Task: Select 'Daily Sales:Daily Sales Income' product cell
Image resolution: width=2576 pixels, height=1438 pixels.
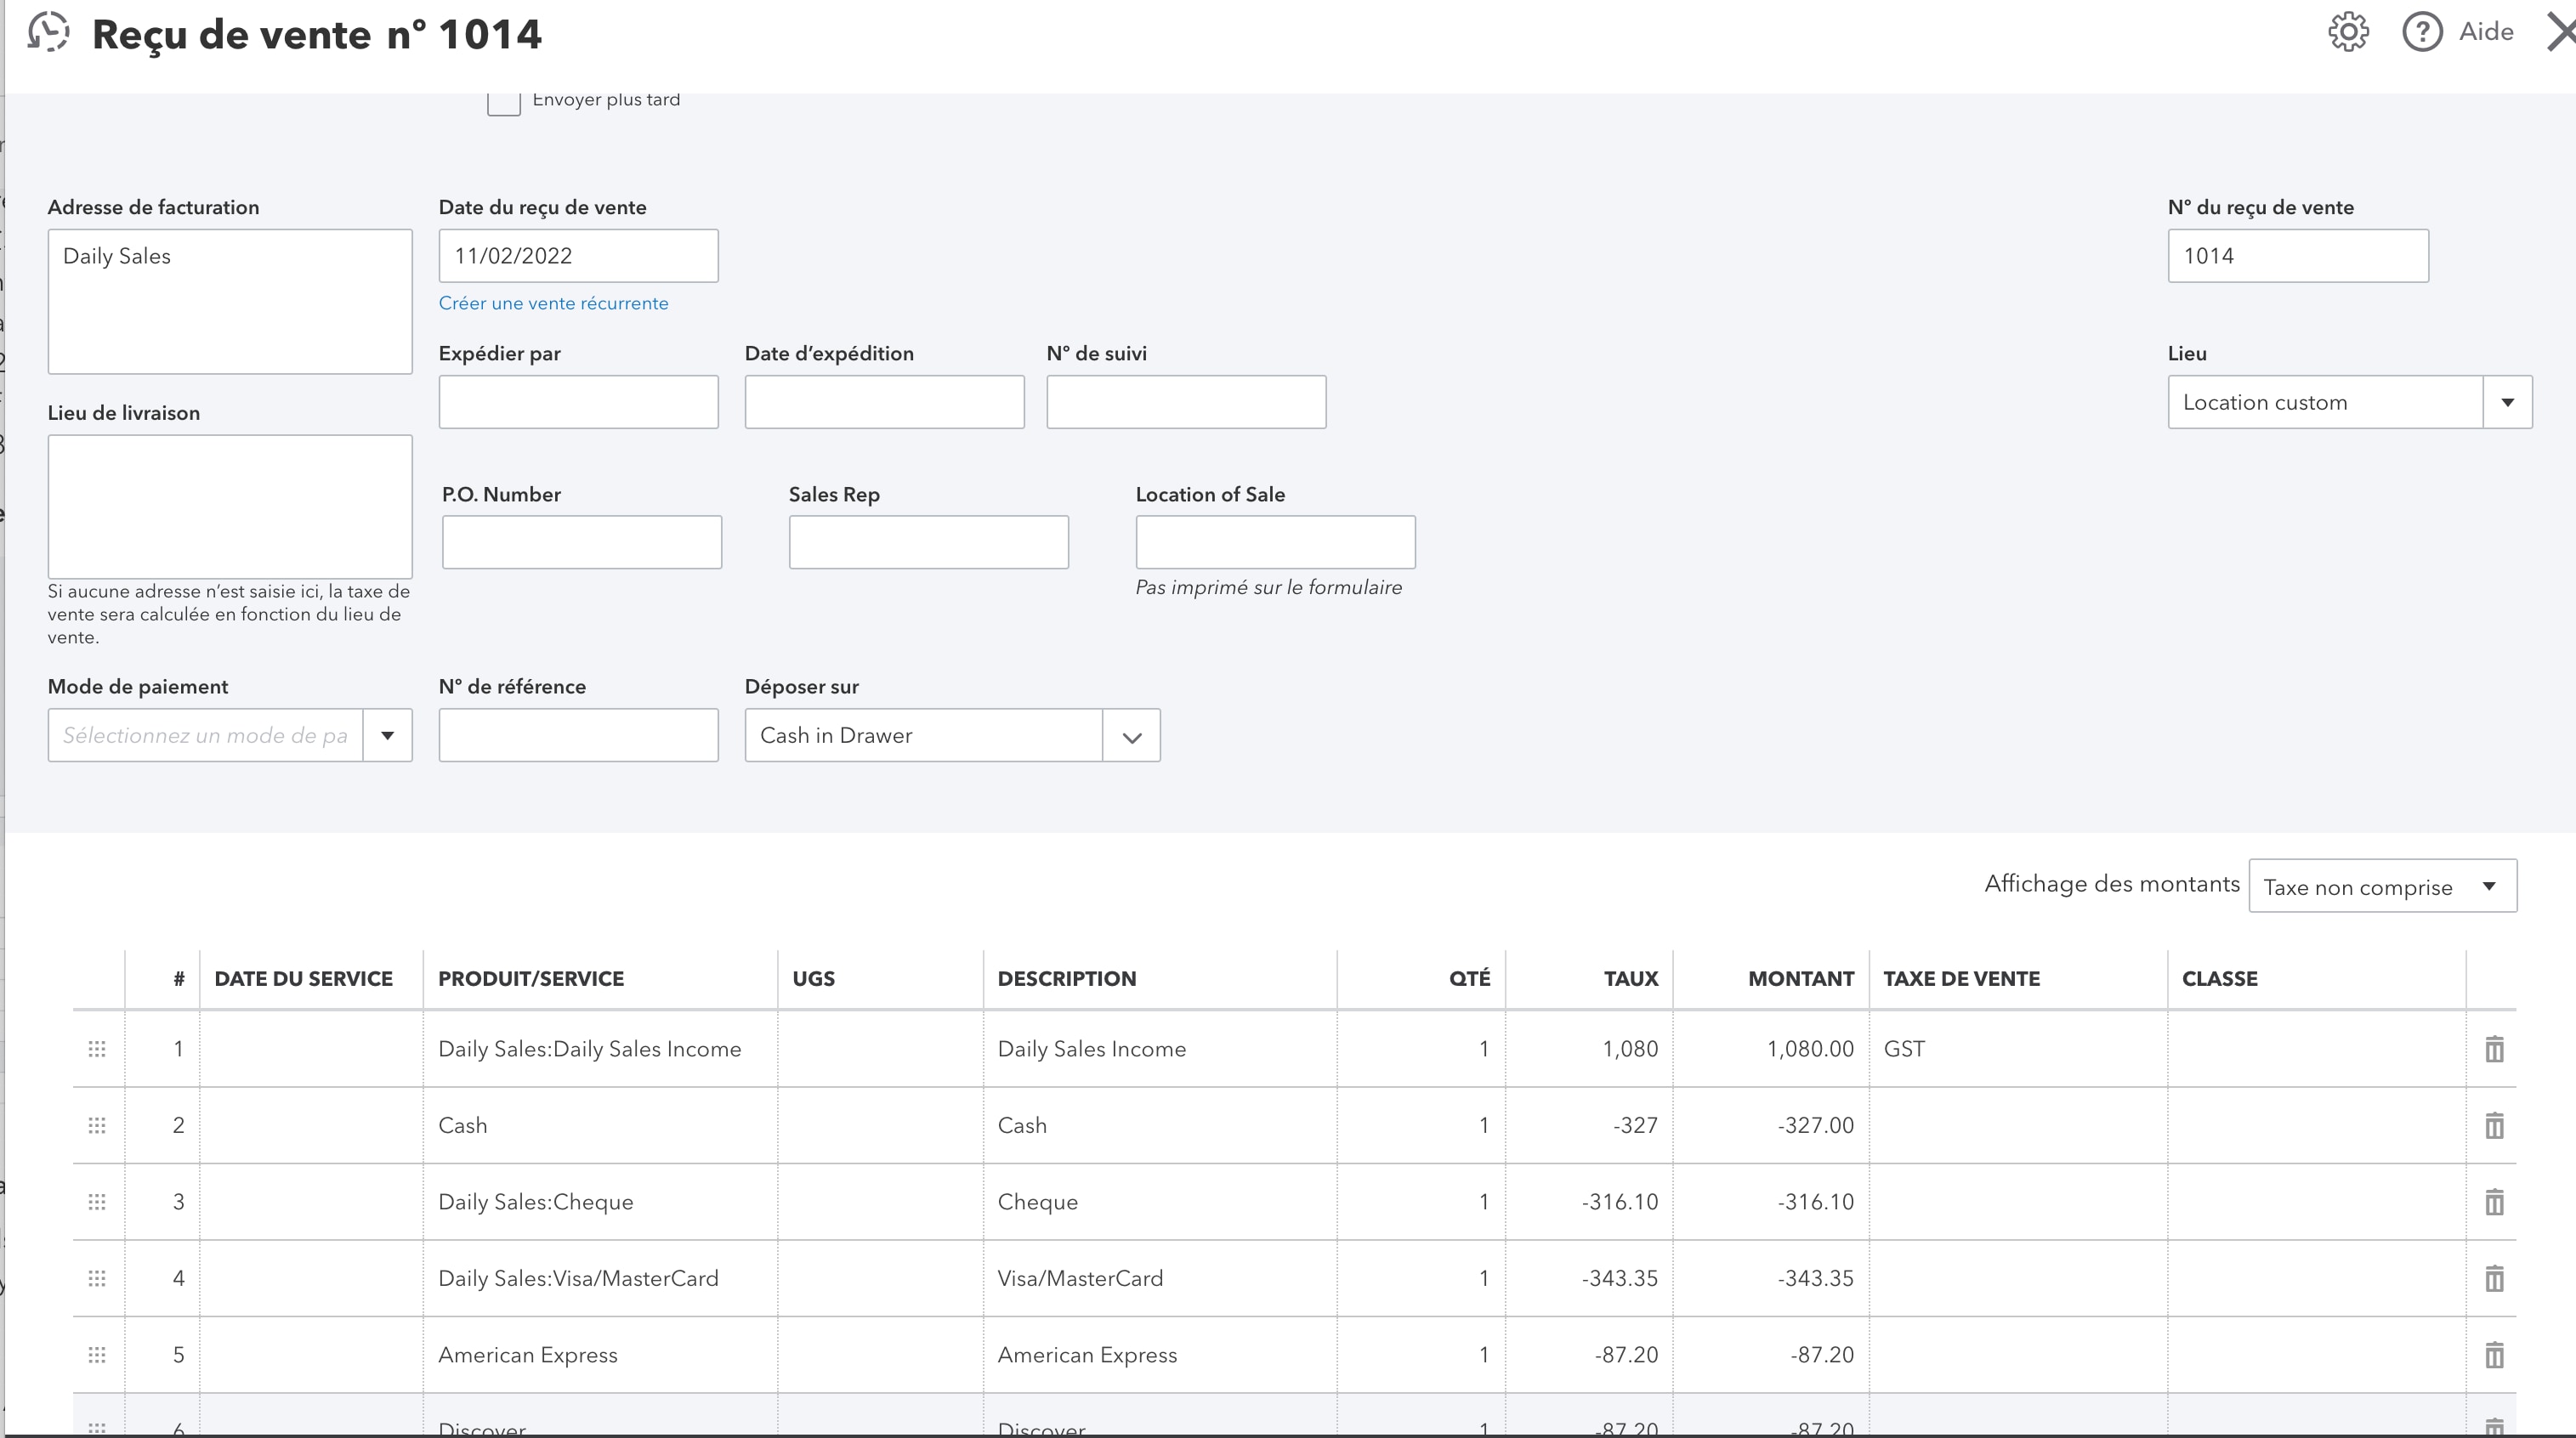Action: point(600,1049)
